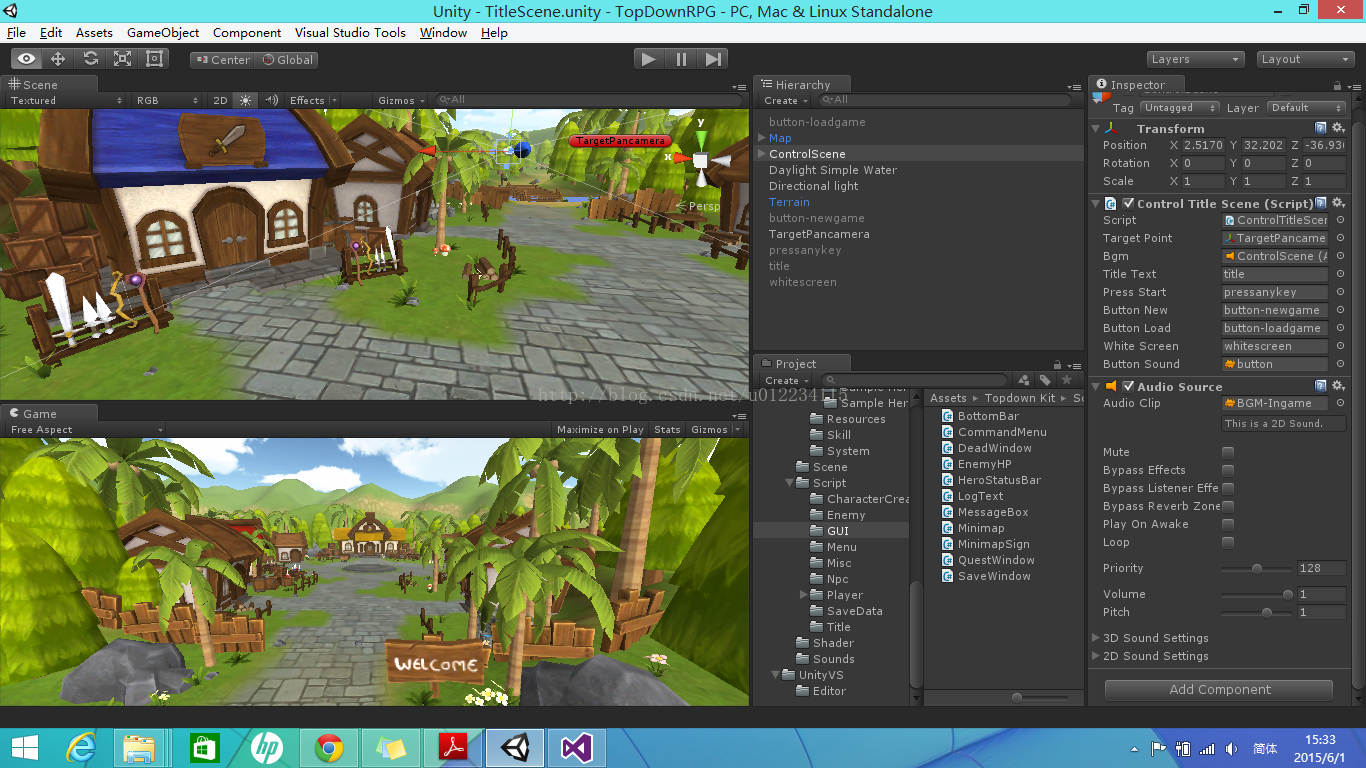Image resolution: width=1366 pixels, height=768 pixels.
Task: Click Search by Label icon in Project
Action: (x=1045, y=380)
